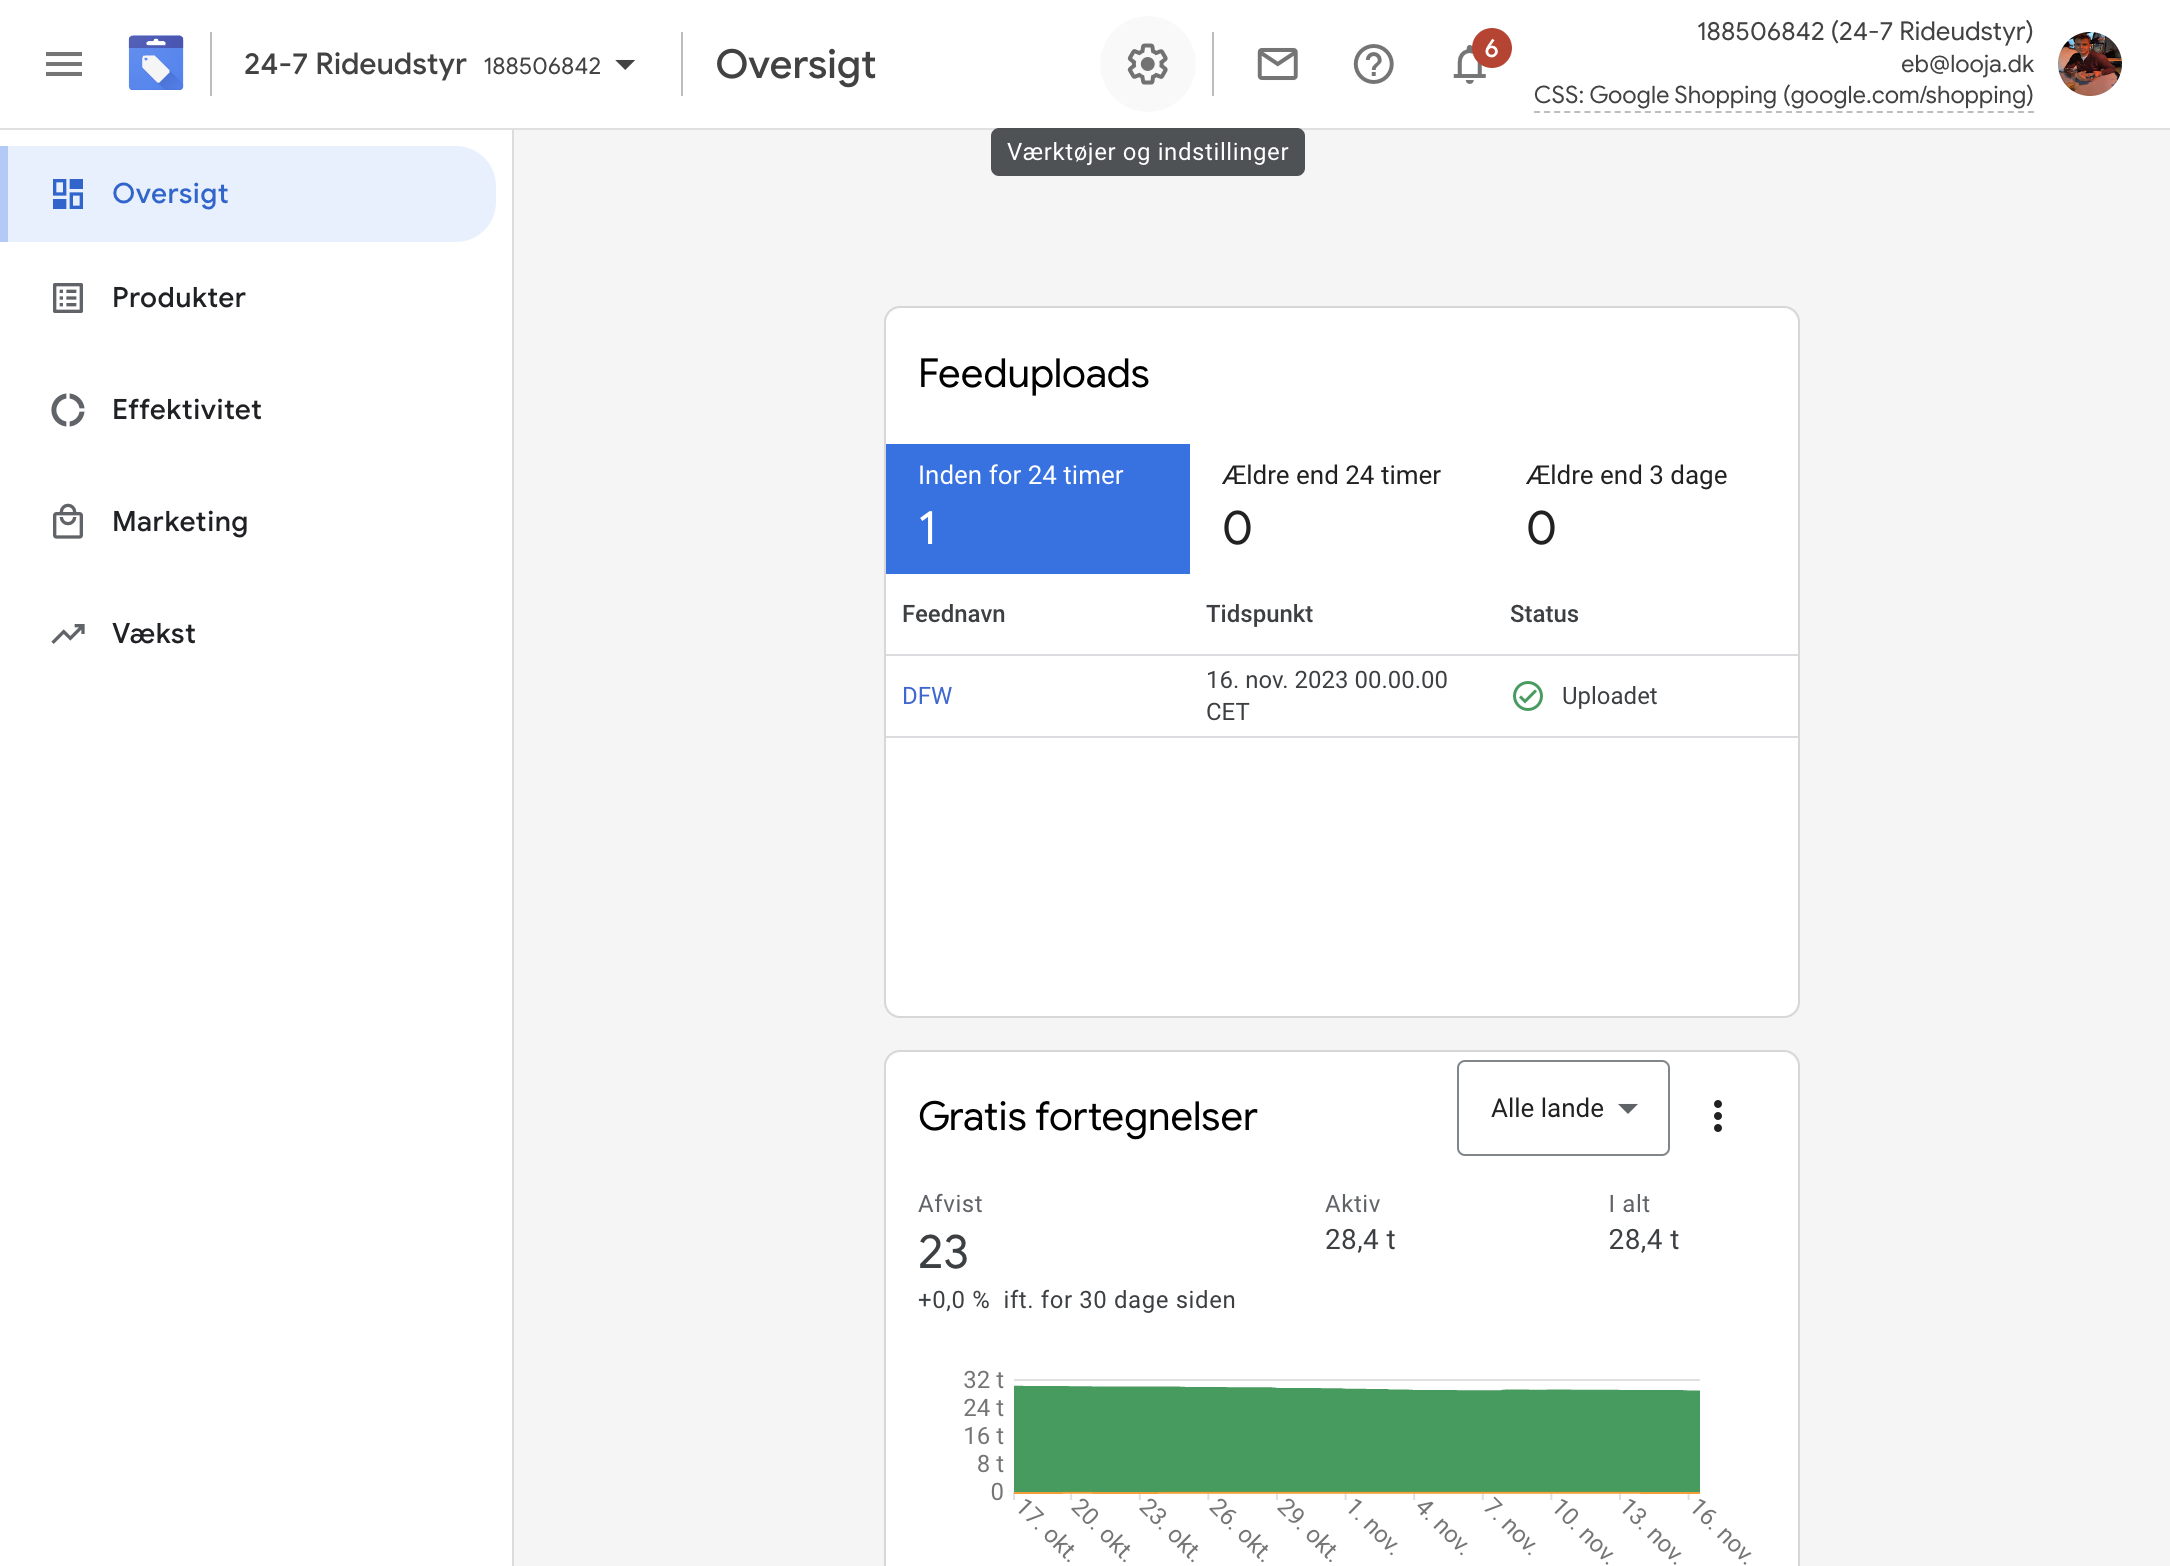This screenshot has width=2170, height=1566.
Task: Open the mail messages icon
Action: click(1277, 65)
